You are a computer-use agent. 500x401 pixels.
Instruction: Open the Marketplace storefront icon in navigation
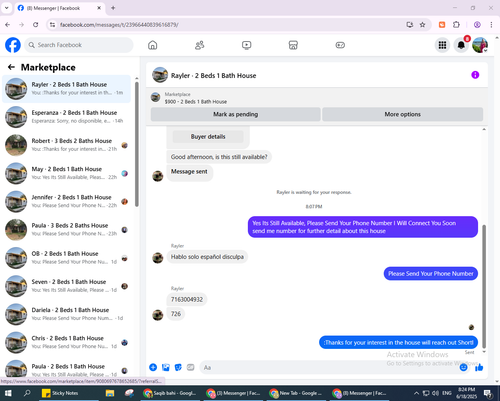(293, 45)
